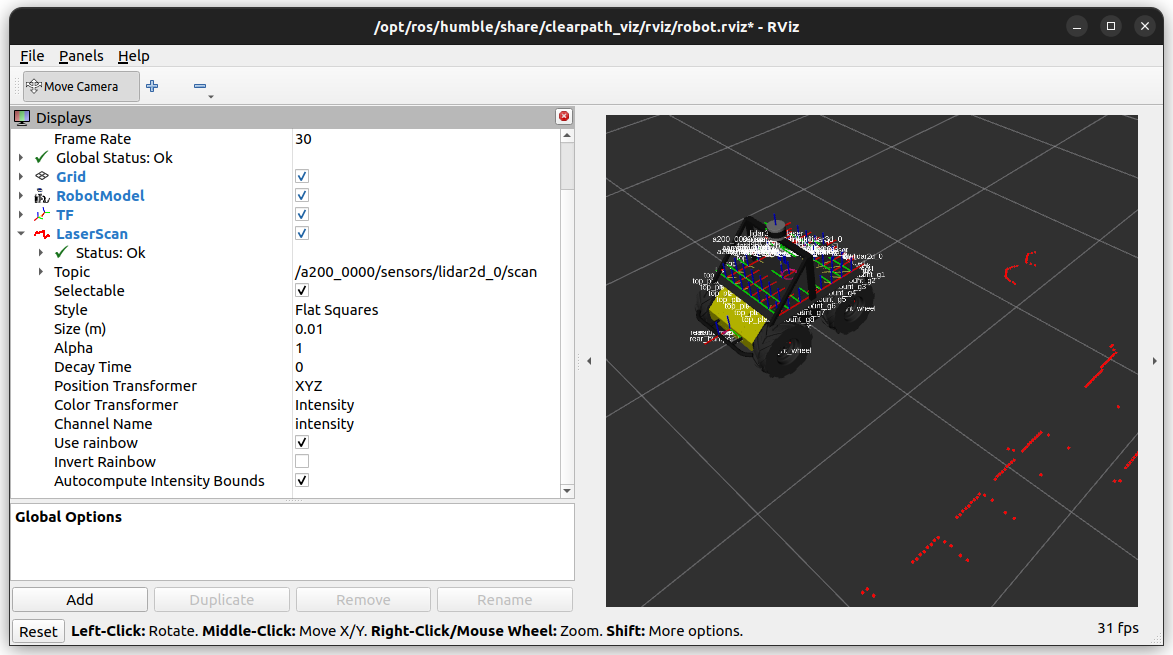Enable the Invert Rainbow checkbox
The width and height of the screenshot is (1173, 655).
pos(302,462)
